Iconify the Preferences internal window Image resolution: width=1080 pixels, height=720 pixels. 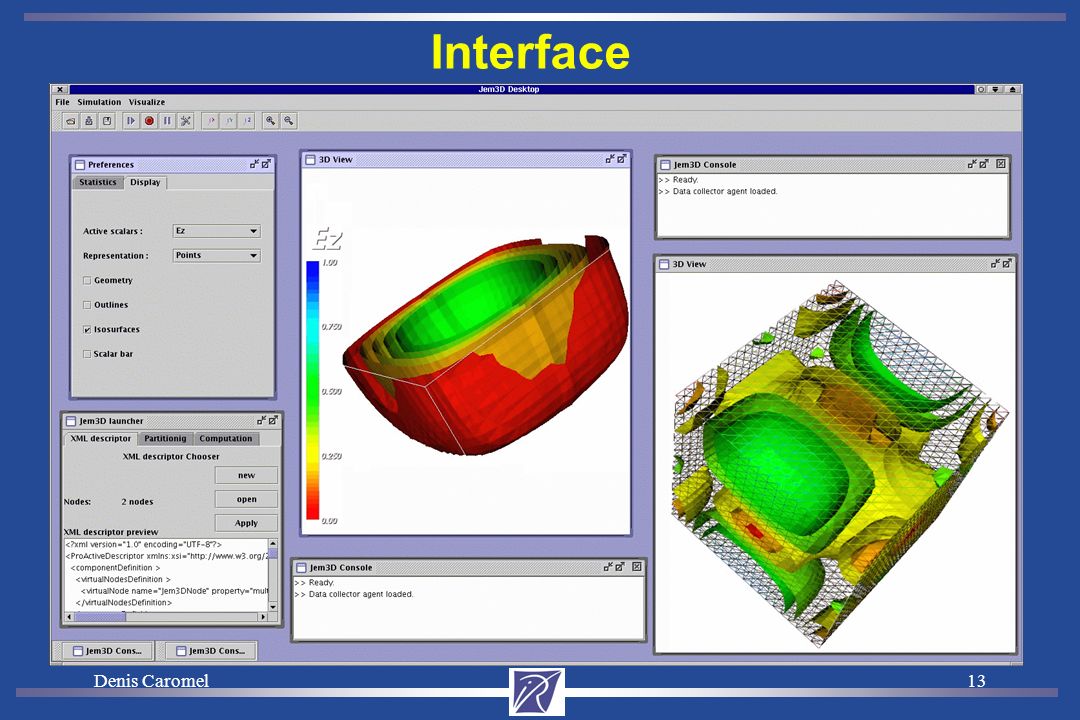[x=254, y=164]
